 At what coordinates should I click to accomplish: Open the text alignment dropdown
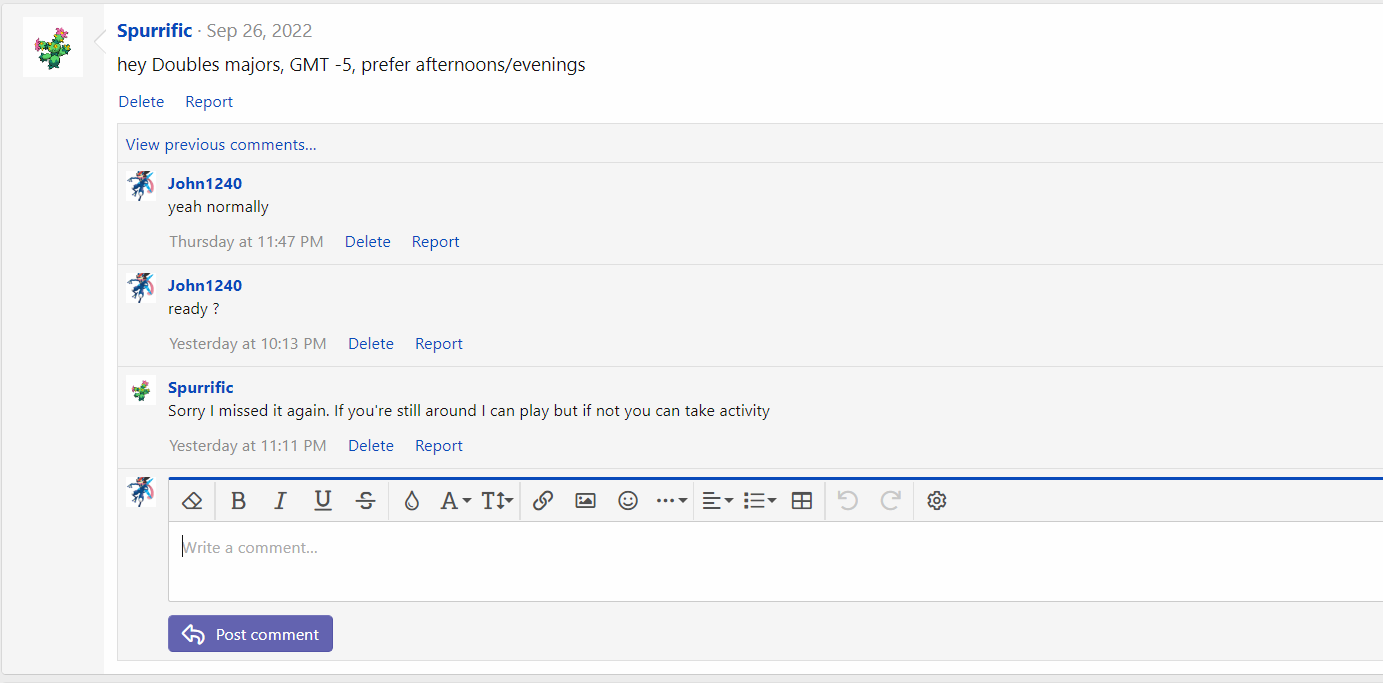click(717, 501)
